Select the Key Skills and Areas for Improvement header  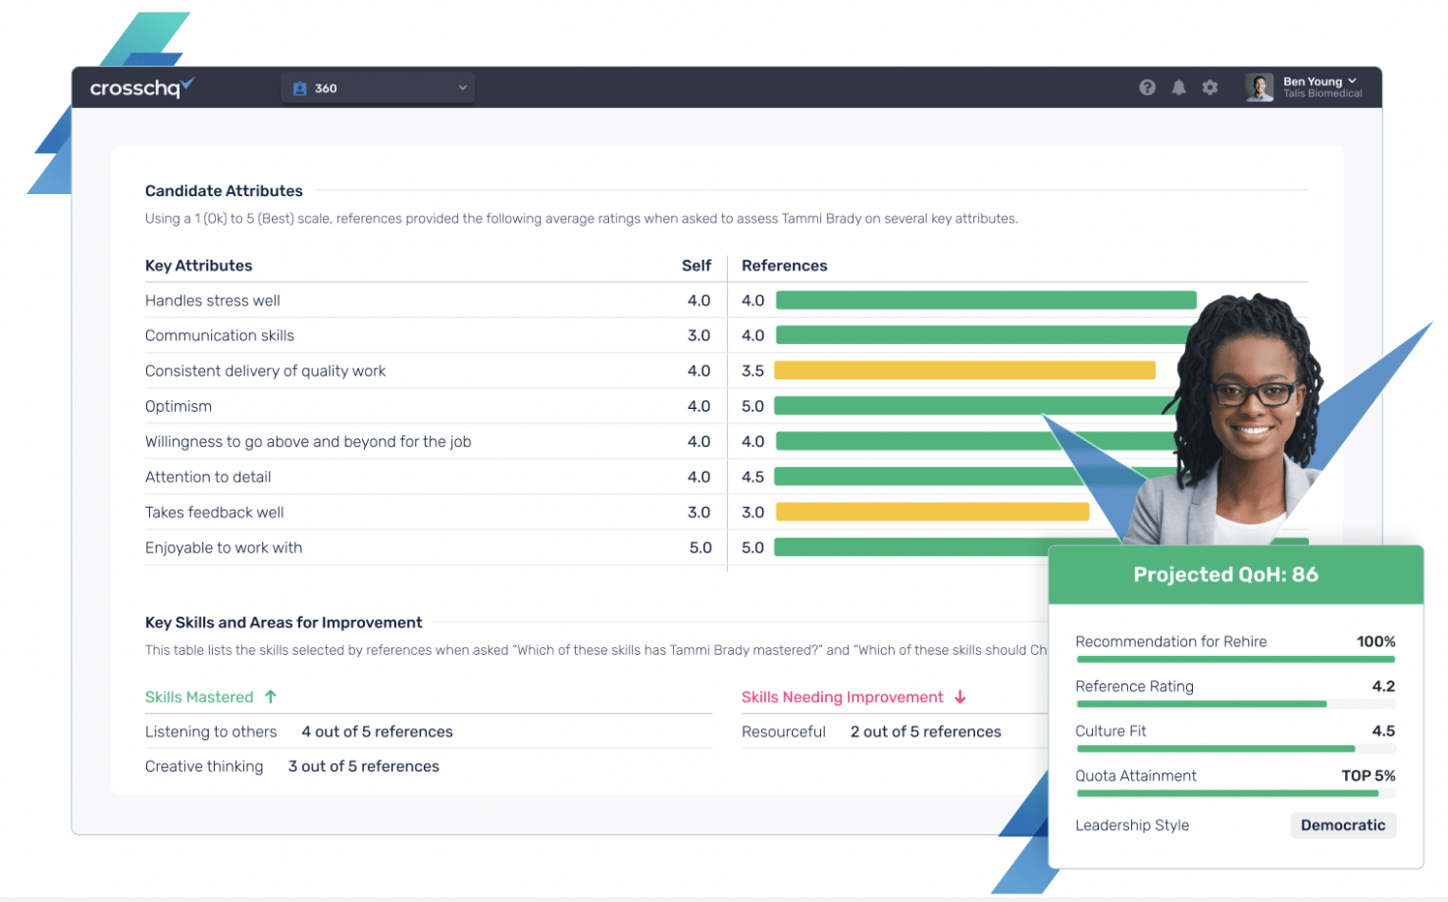click(283, 622)
